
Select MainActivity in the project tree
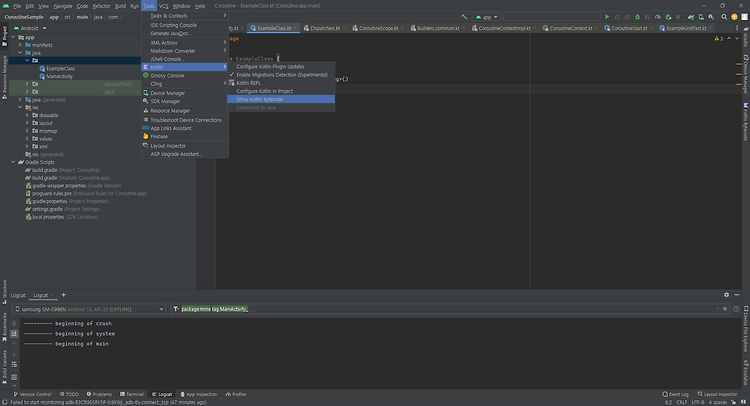click(59, 76)
